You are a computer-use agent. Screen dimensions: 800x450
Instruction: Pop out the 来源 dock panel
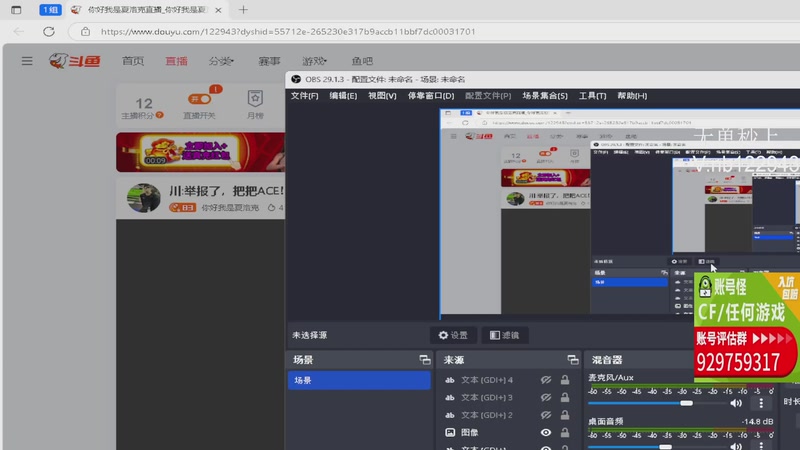point(572,360)
